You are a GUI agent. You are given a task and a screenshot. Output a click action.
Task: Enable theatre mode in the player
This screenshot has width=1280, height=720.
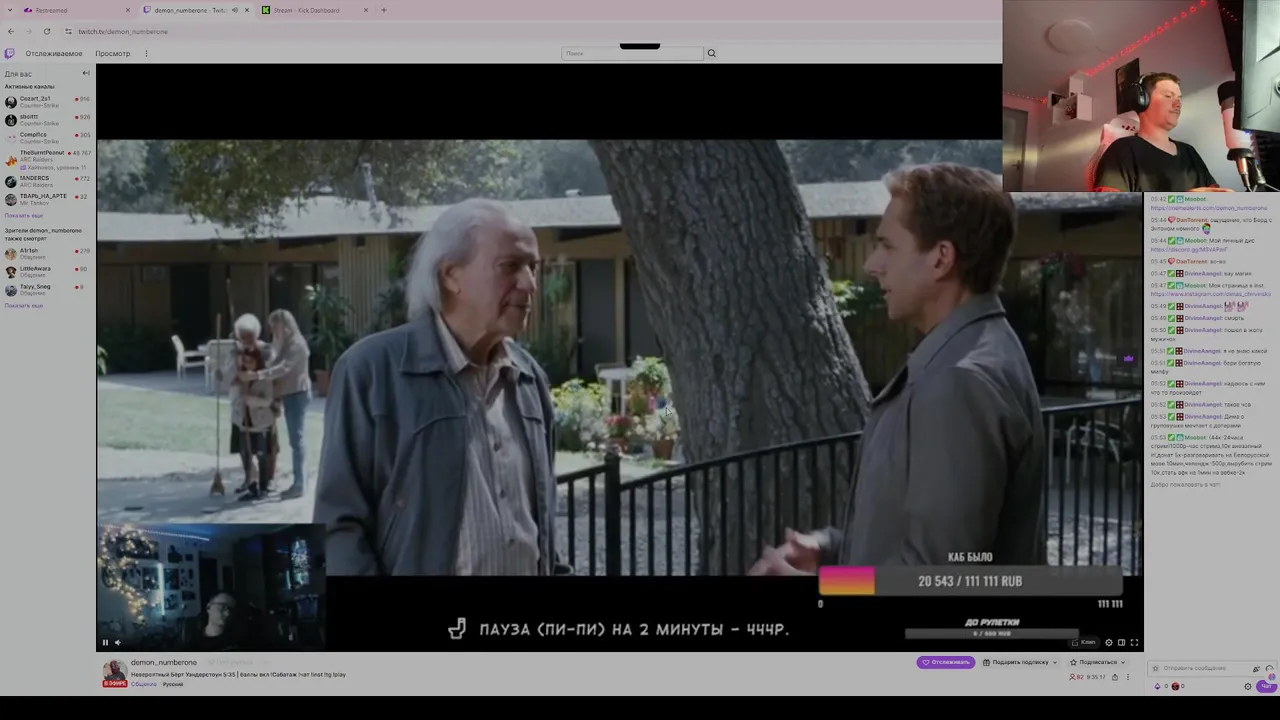click(x=1121, y=642)
